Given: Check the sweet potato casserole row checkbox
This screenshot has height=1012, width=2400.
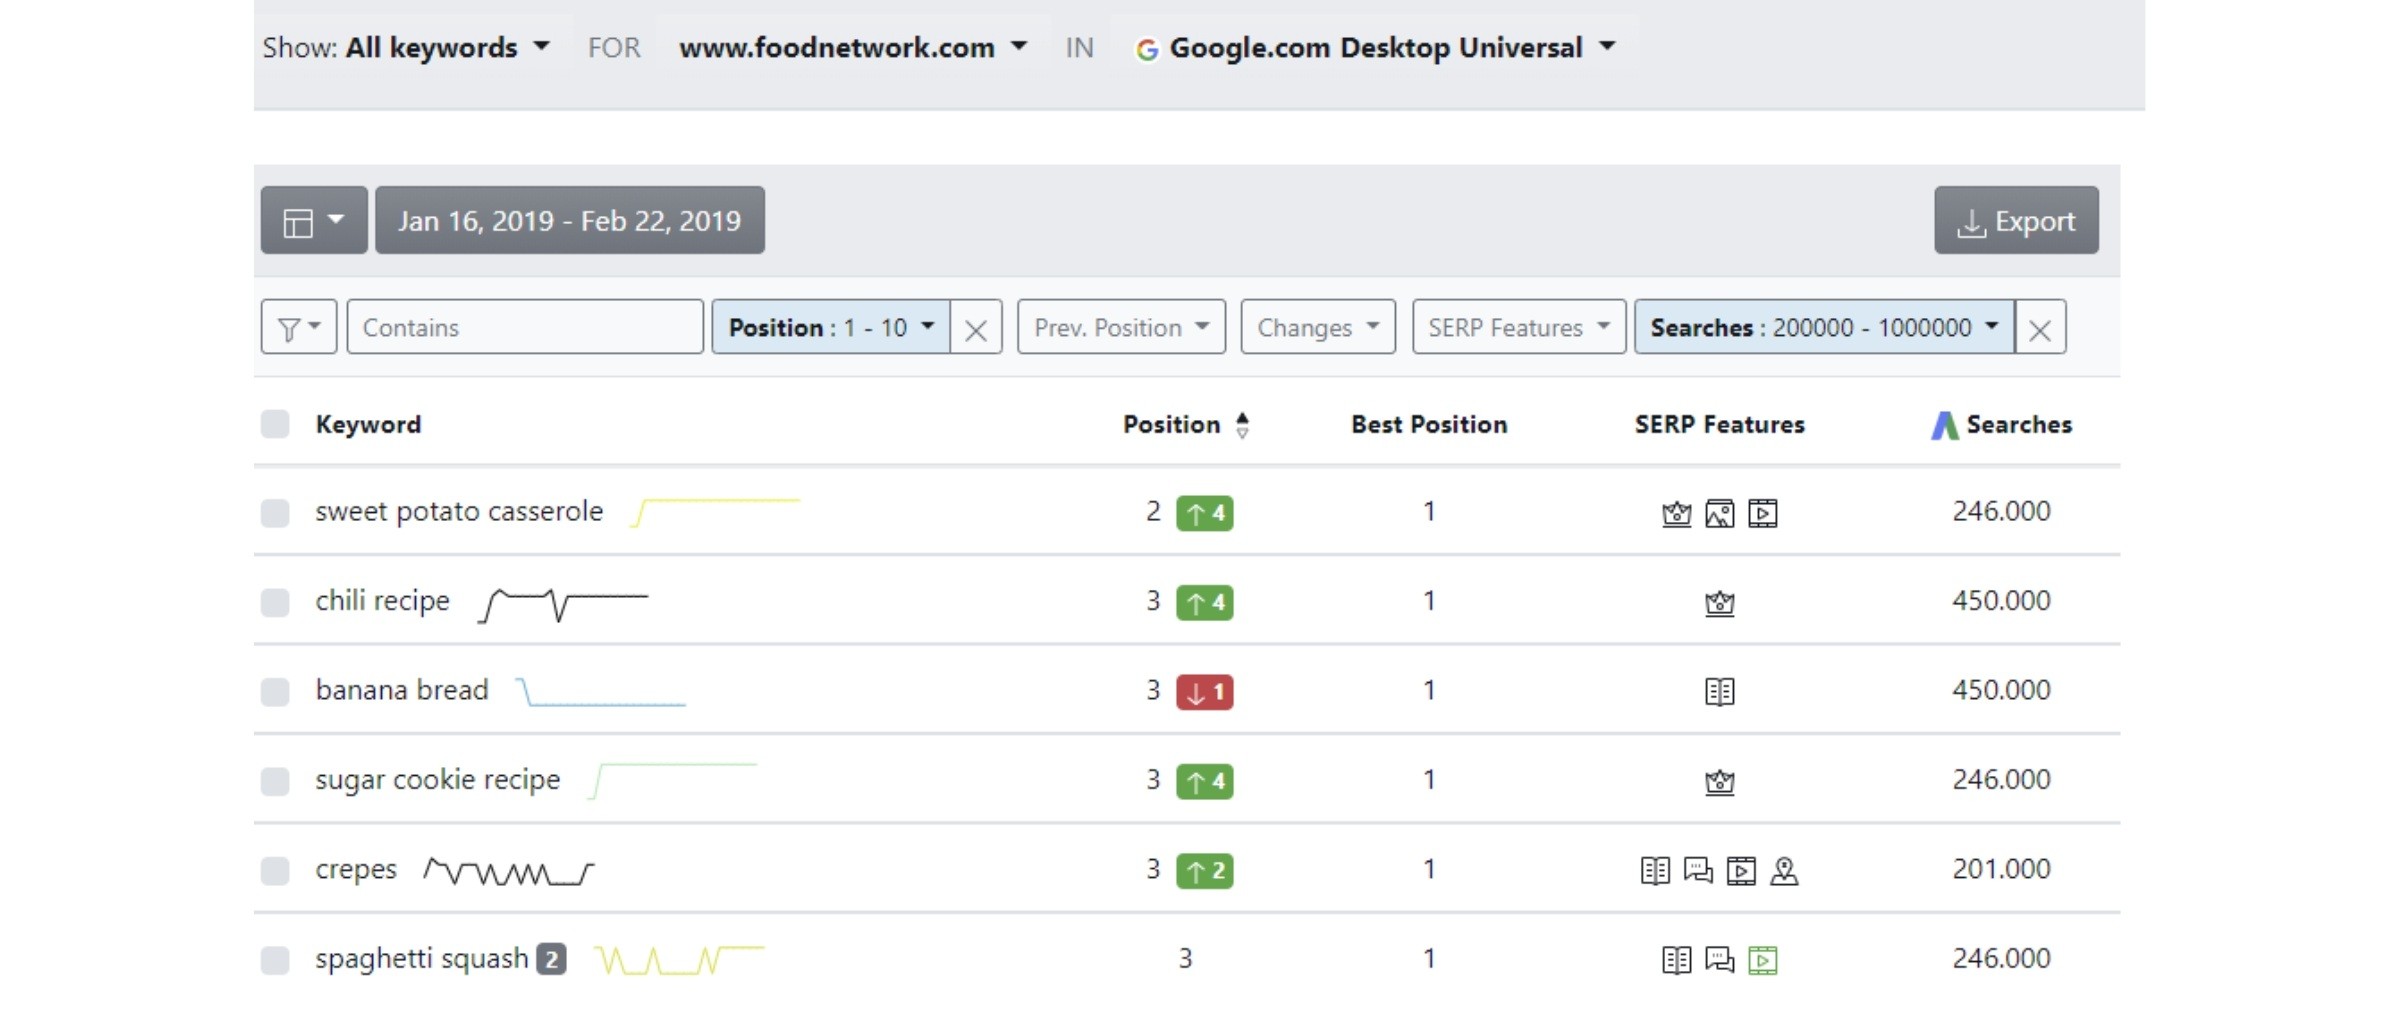Looking at the screenshot, I should [x=275, y=512].
